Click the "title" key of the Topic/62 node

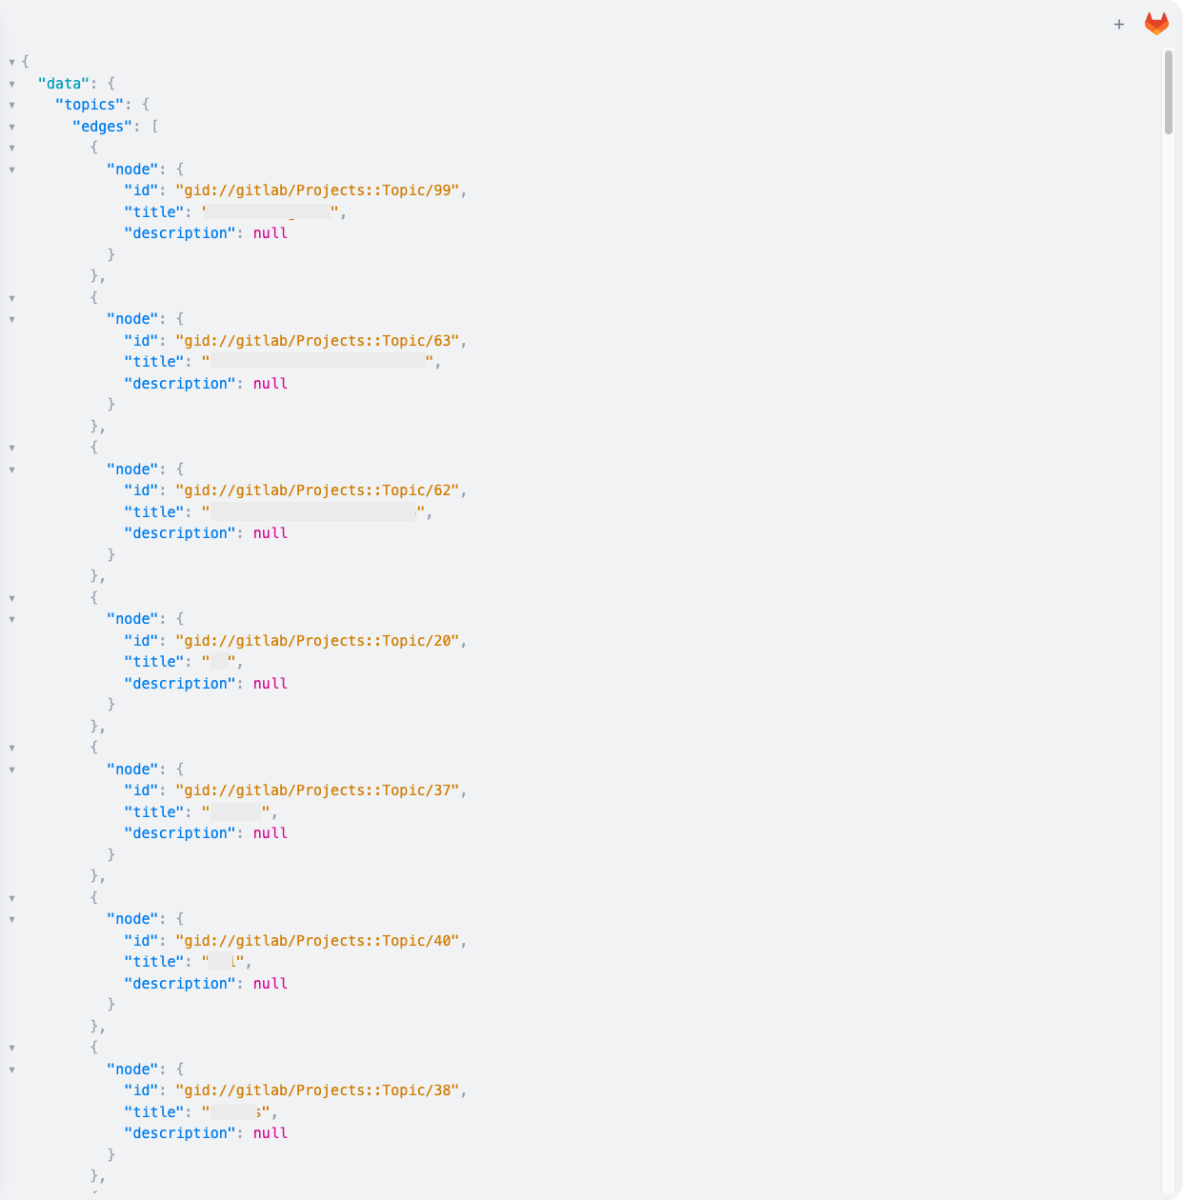point(154,511)
